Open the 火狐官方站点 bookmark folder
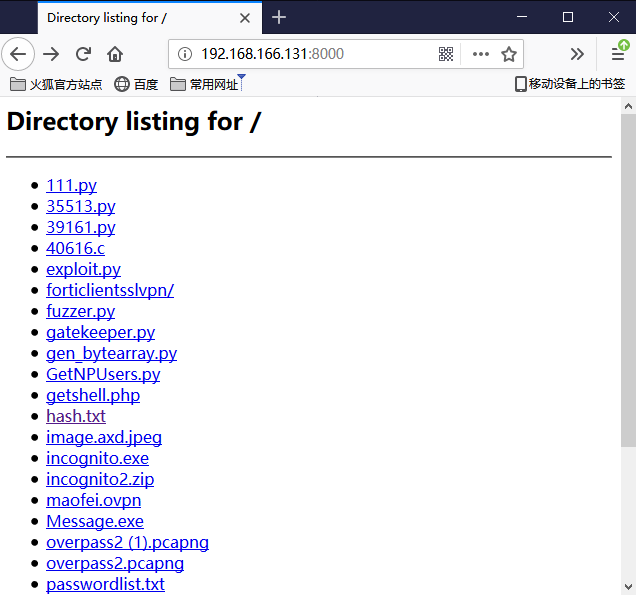The height and width of the screenshot is (595, 636). [x=56, y=84]
